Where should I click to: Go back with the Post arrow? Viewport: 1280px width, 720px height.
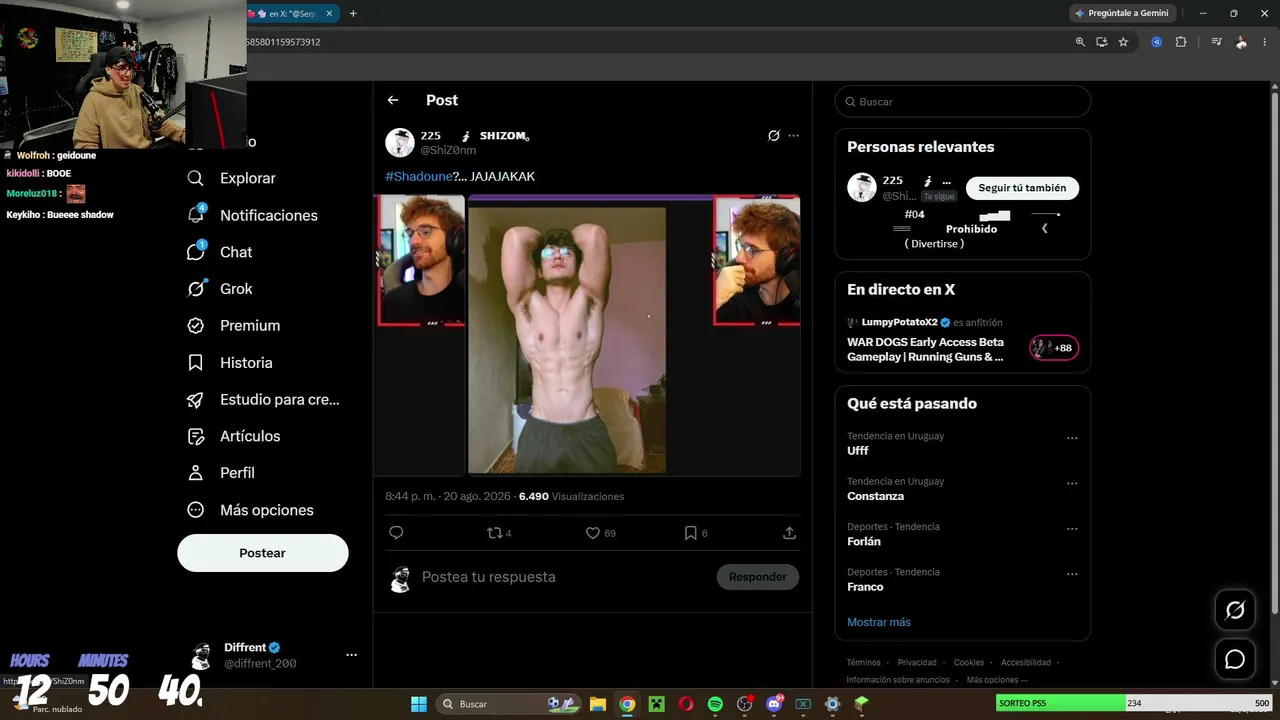(393, 100)
